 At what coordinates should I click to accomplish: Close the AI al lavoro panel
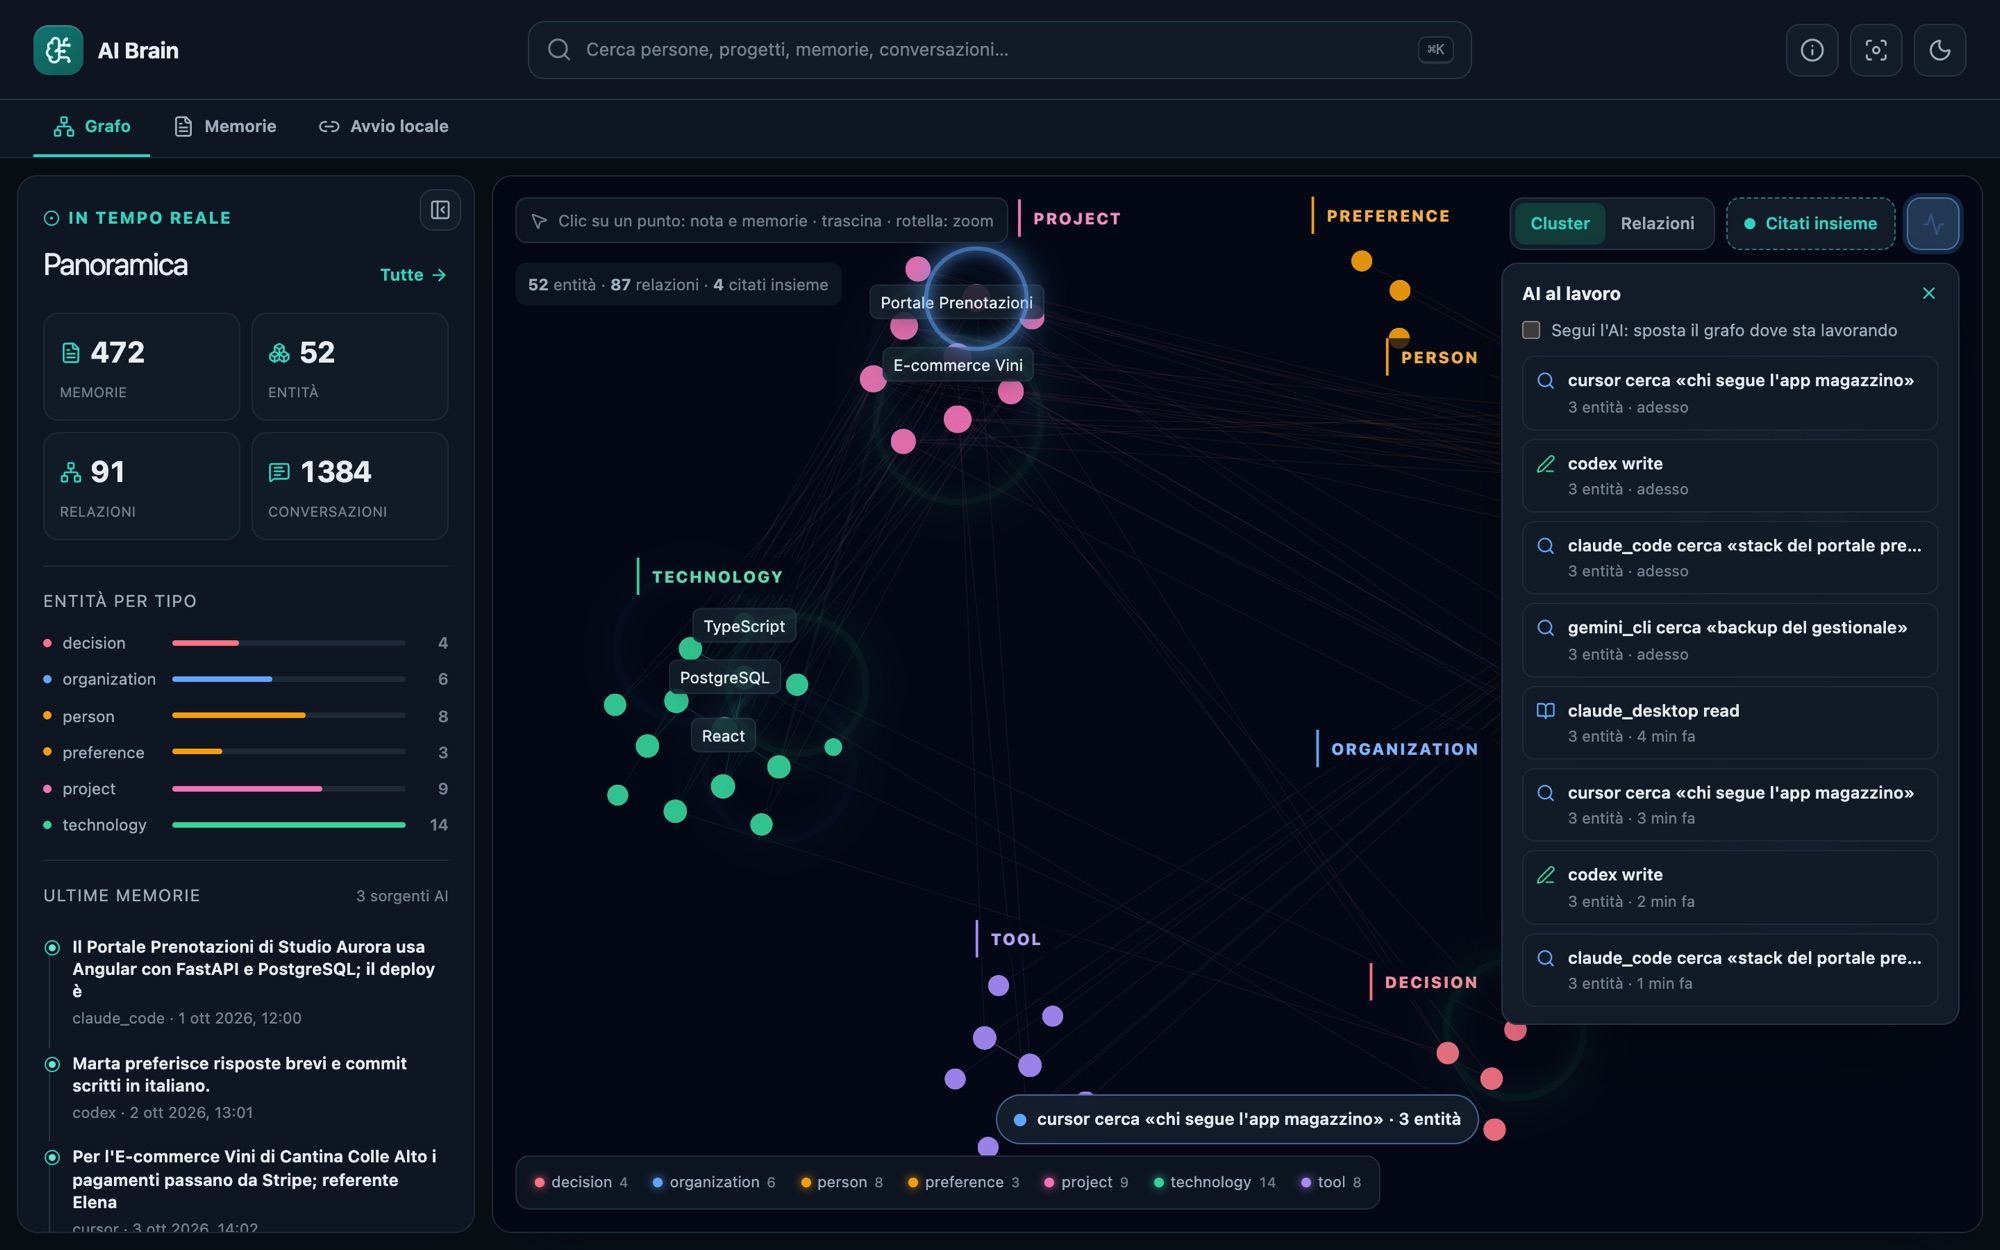(x=1929, y=293)
